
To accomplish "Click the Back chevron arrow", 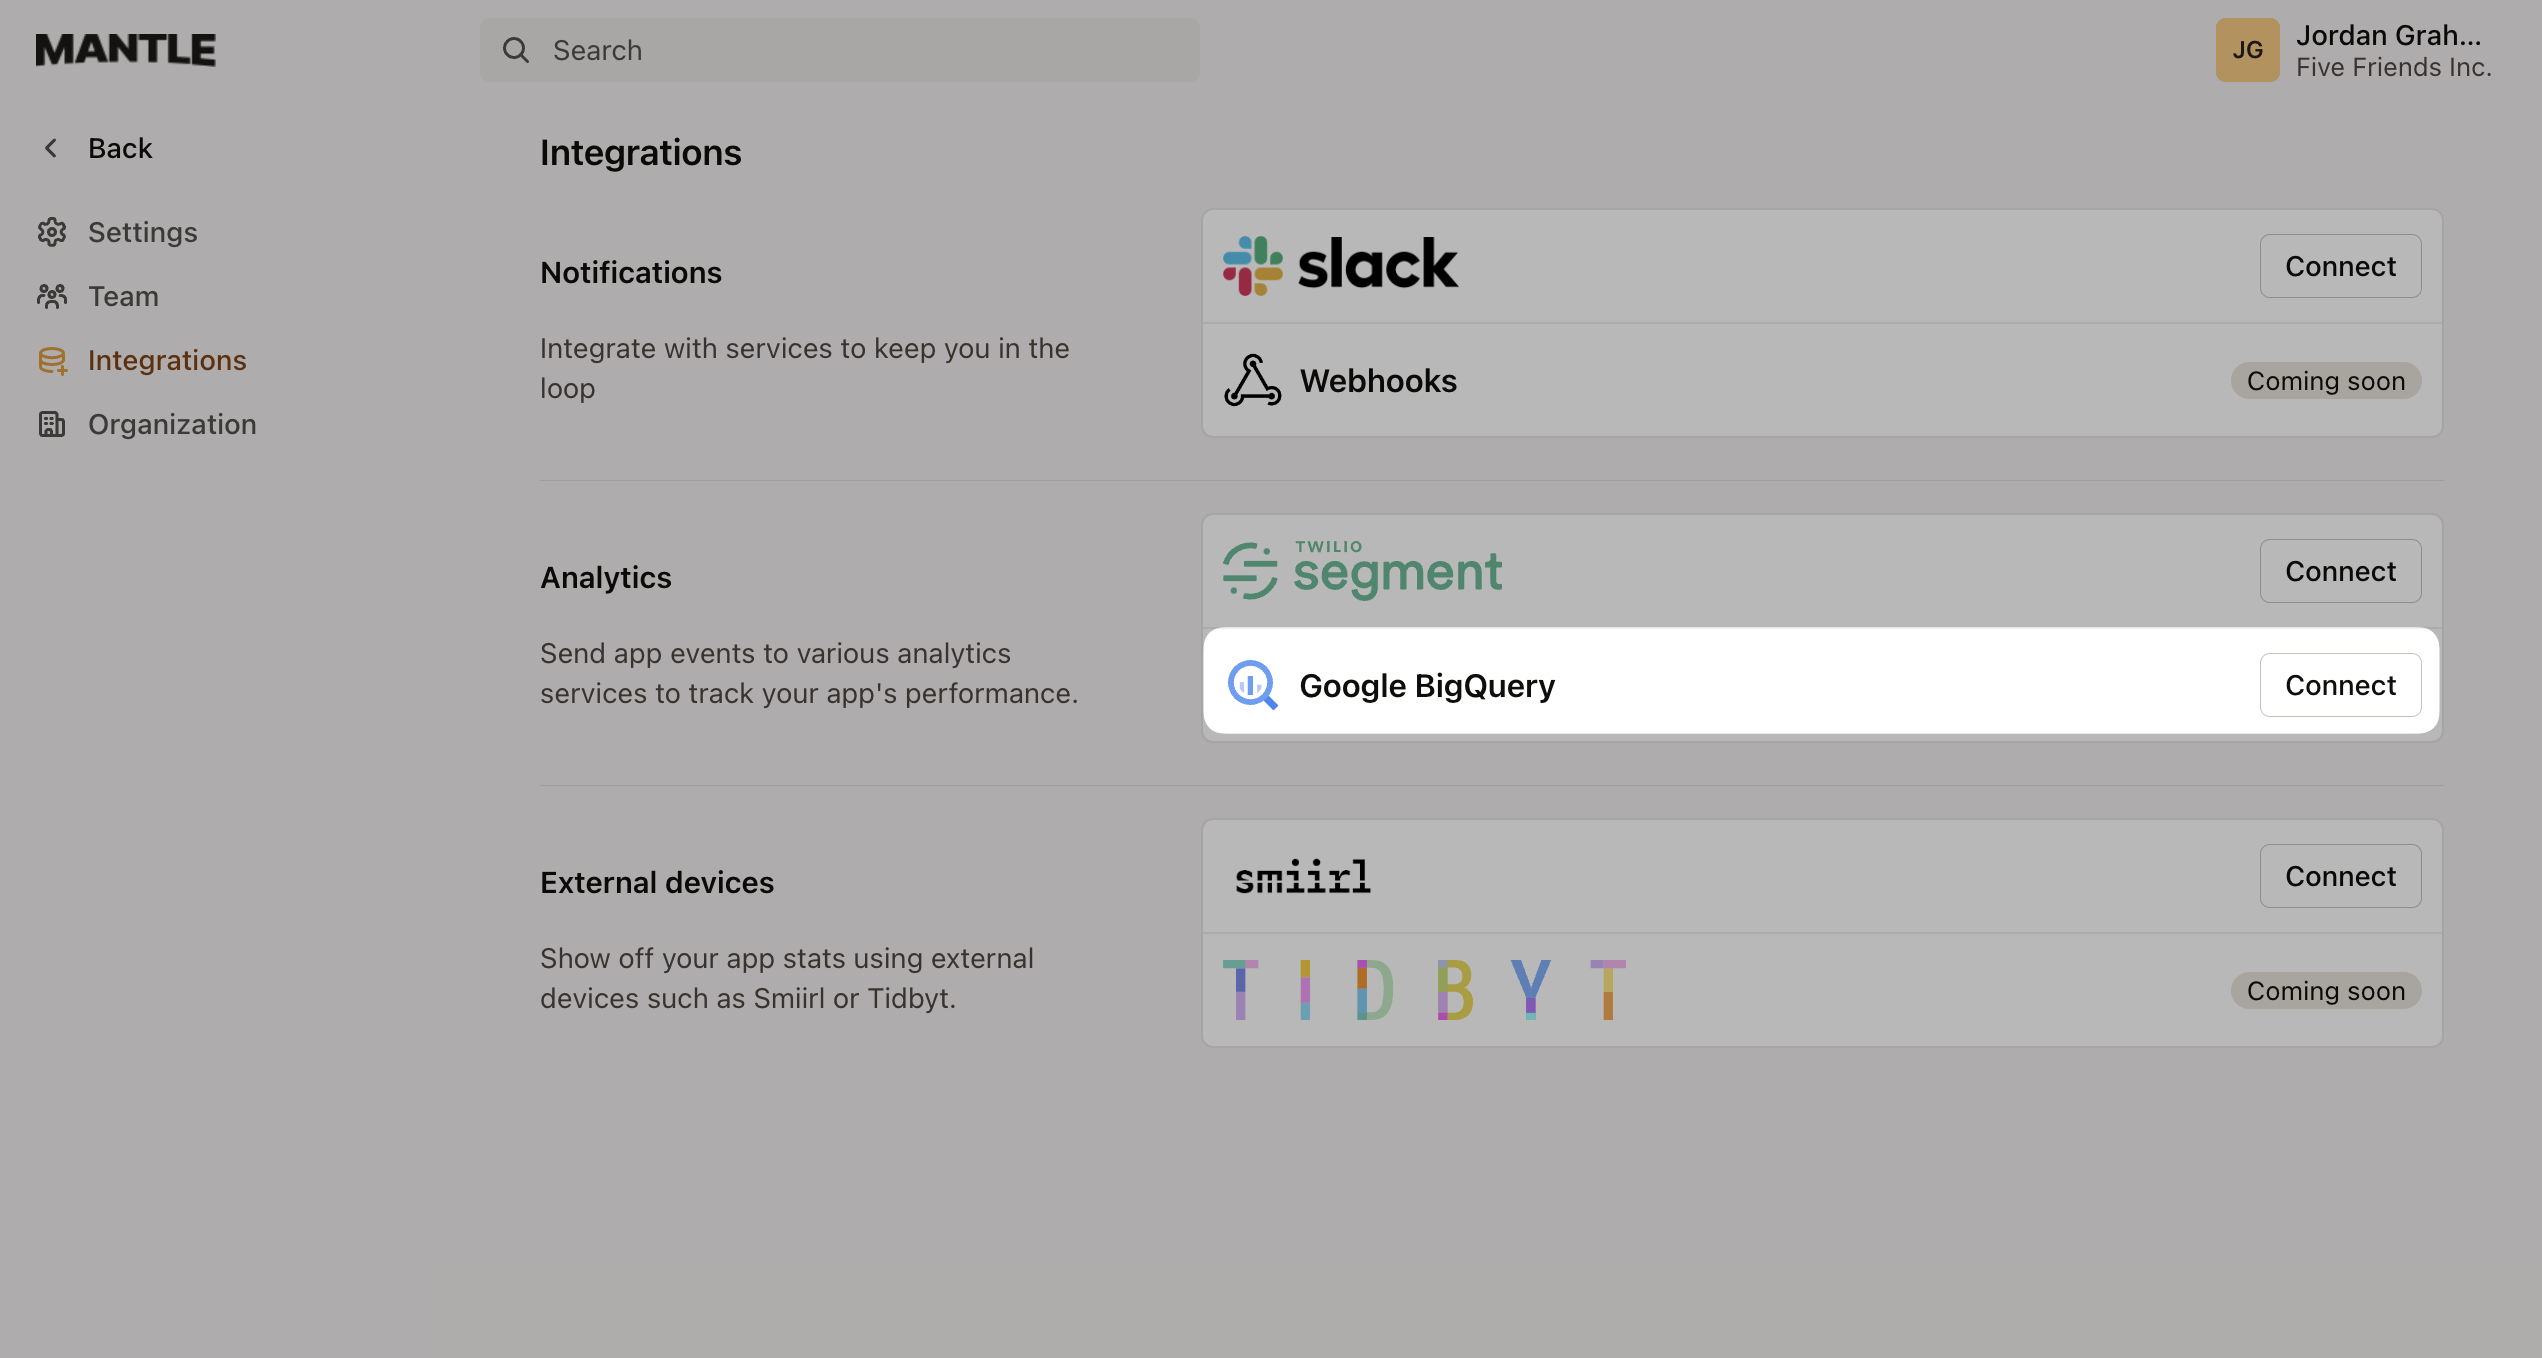I will click(50, 147).
